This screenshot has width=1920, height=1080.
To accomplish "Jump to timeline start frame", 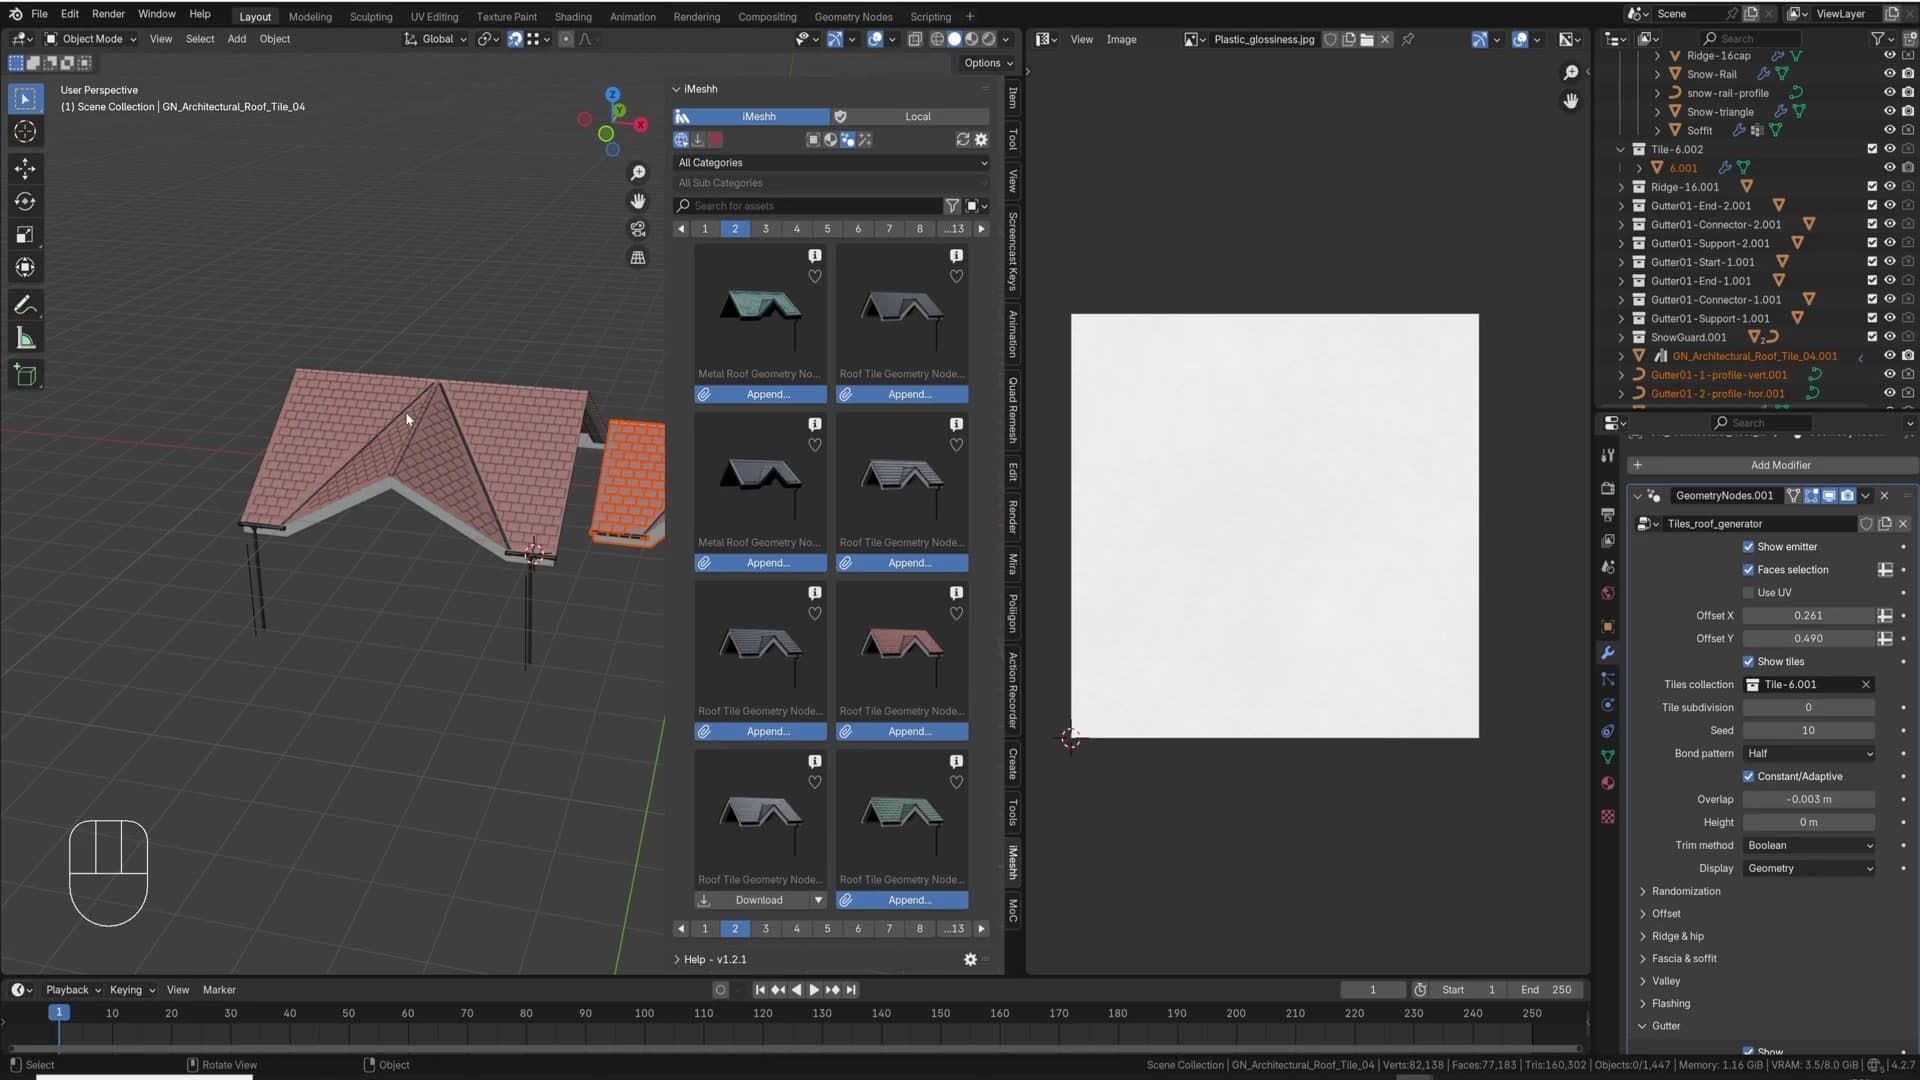I will click(760, 990).
